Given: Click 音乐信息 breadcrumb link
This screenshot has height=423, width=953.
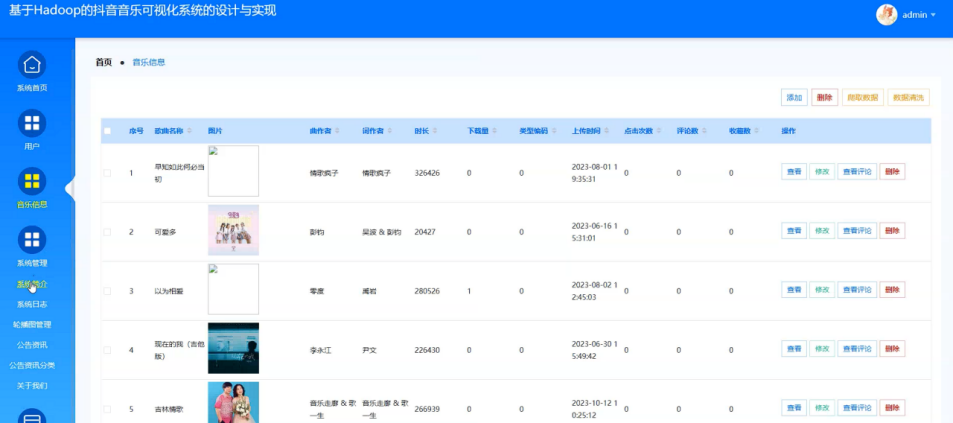Looking at the screenshot, I should [149, 62].
